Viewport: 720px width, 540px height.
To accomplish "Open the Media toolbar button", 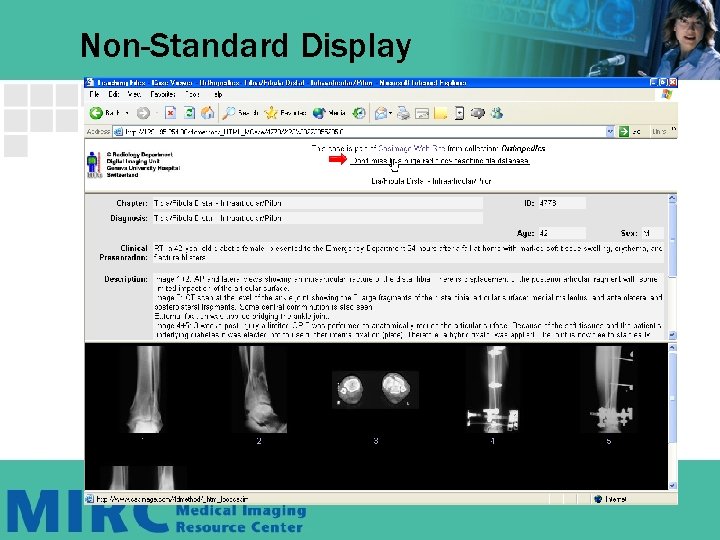I will tap(329, 113).
